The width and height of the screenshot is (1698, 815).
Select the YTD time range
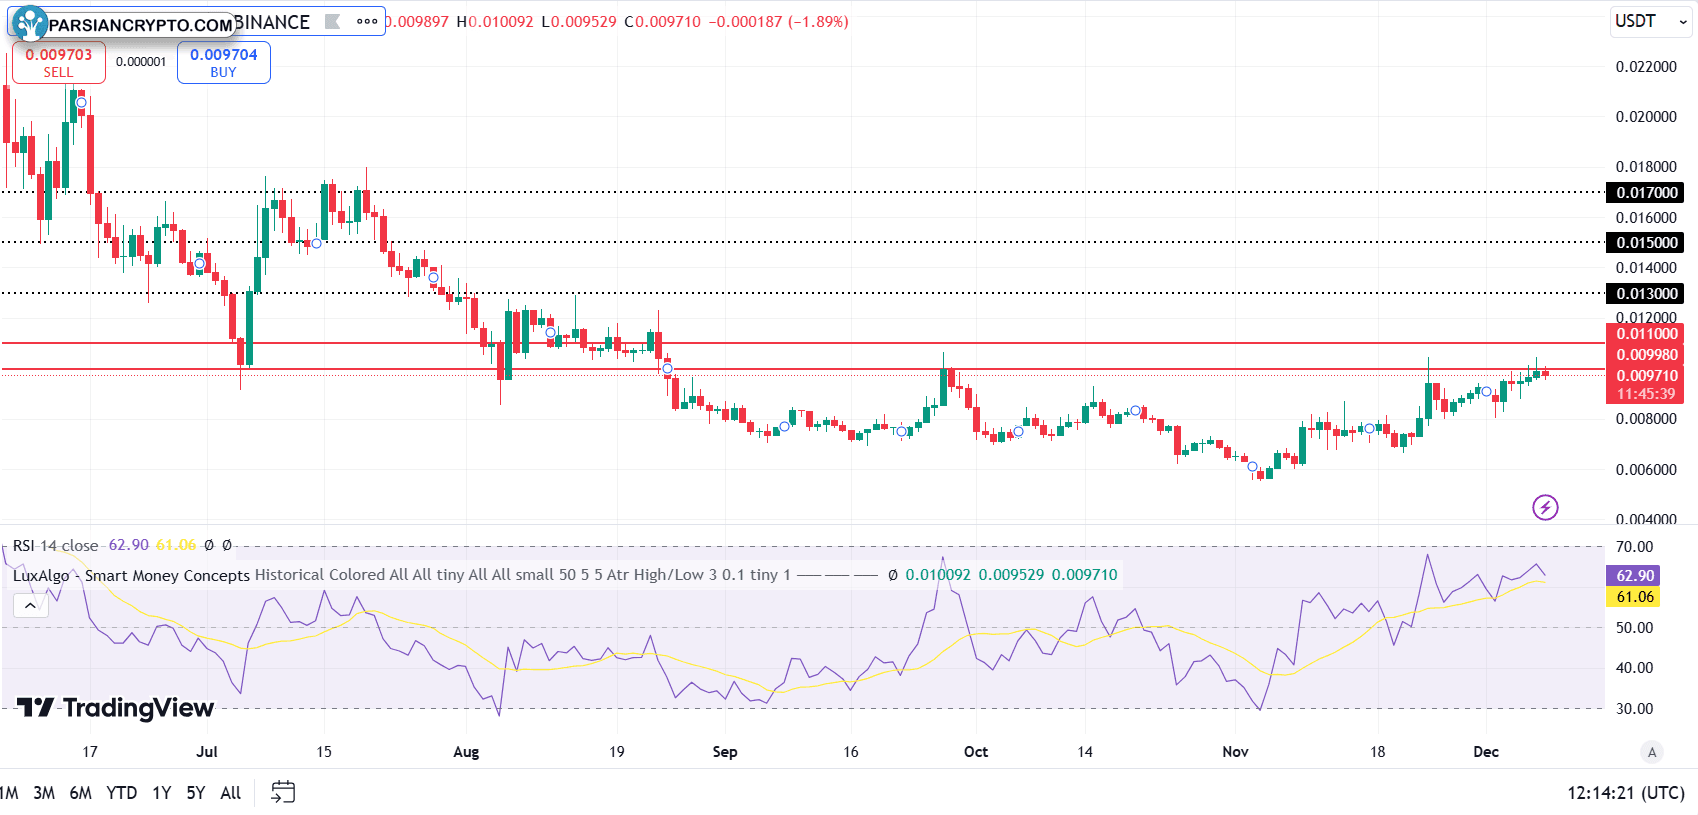(x=122, y=793)
